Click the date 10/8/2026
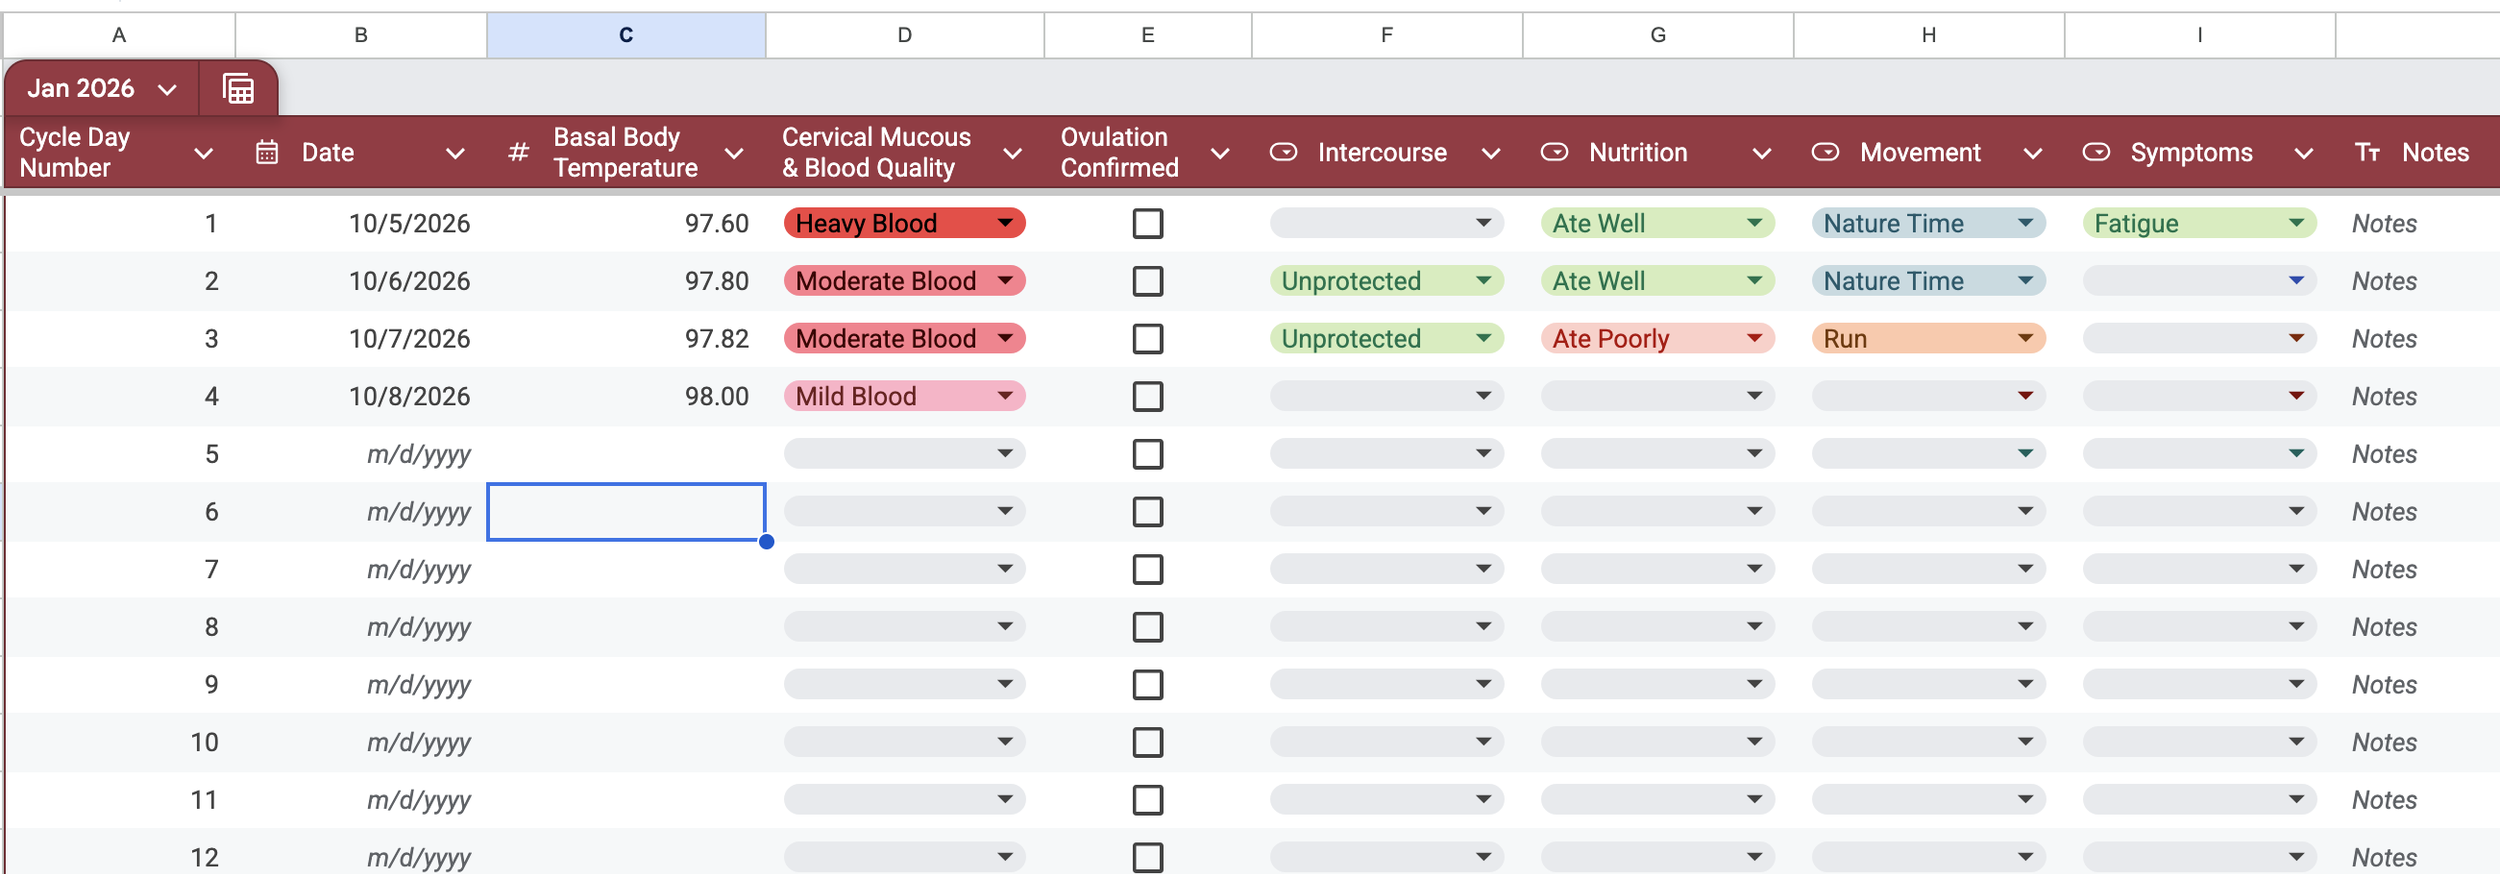 409,396
